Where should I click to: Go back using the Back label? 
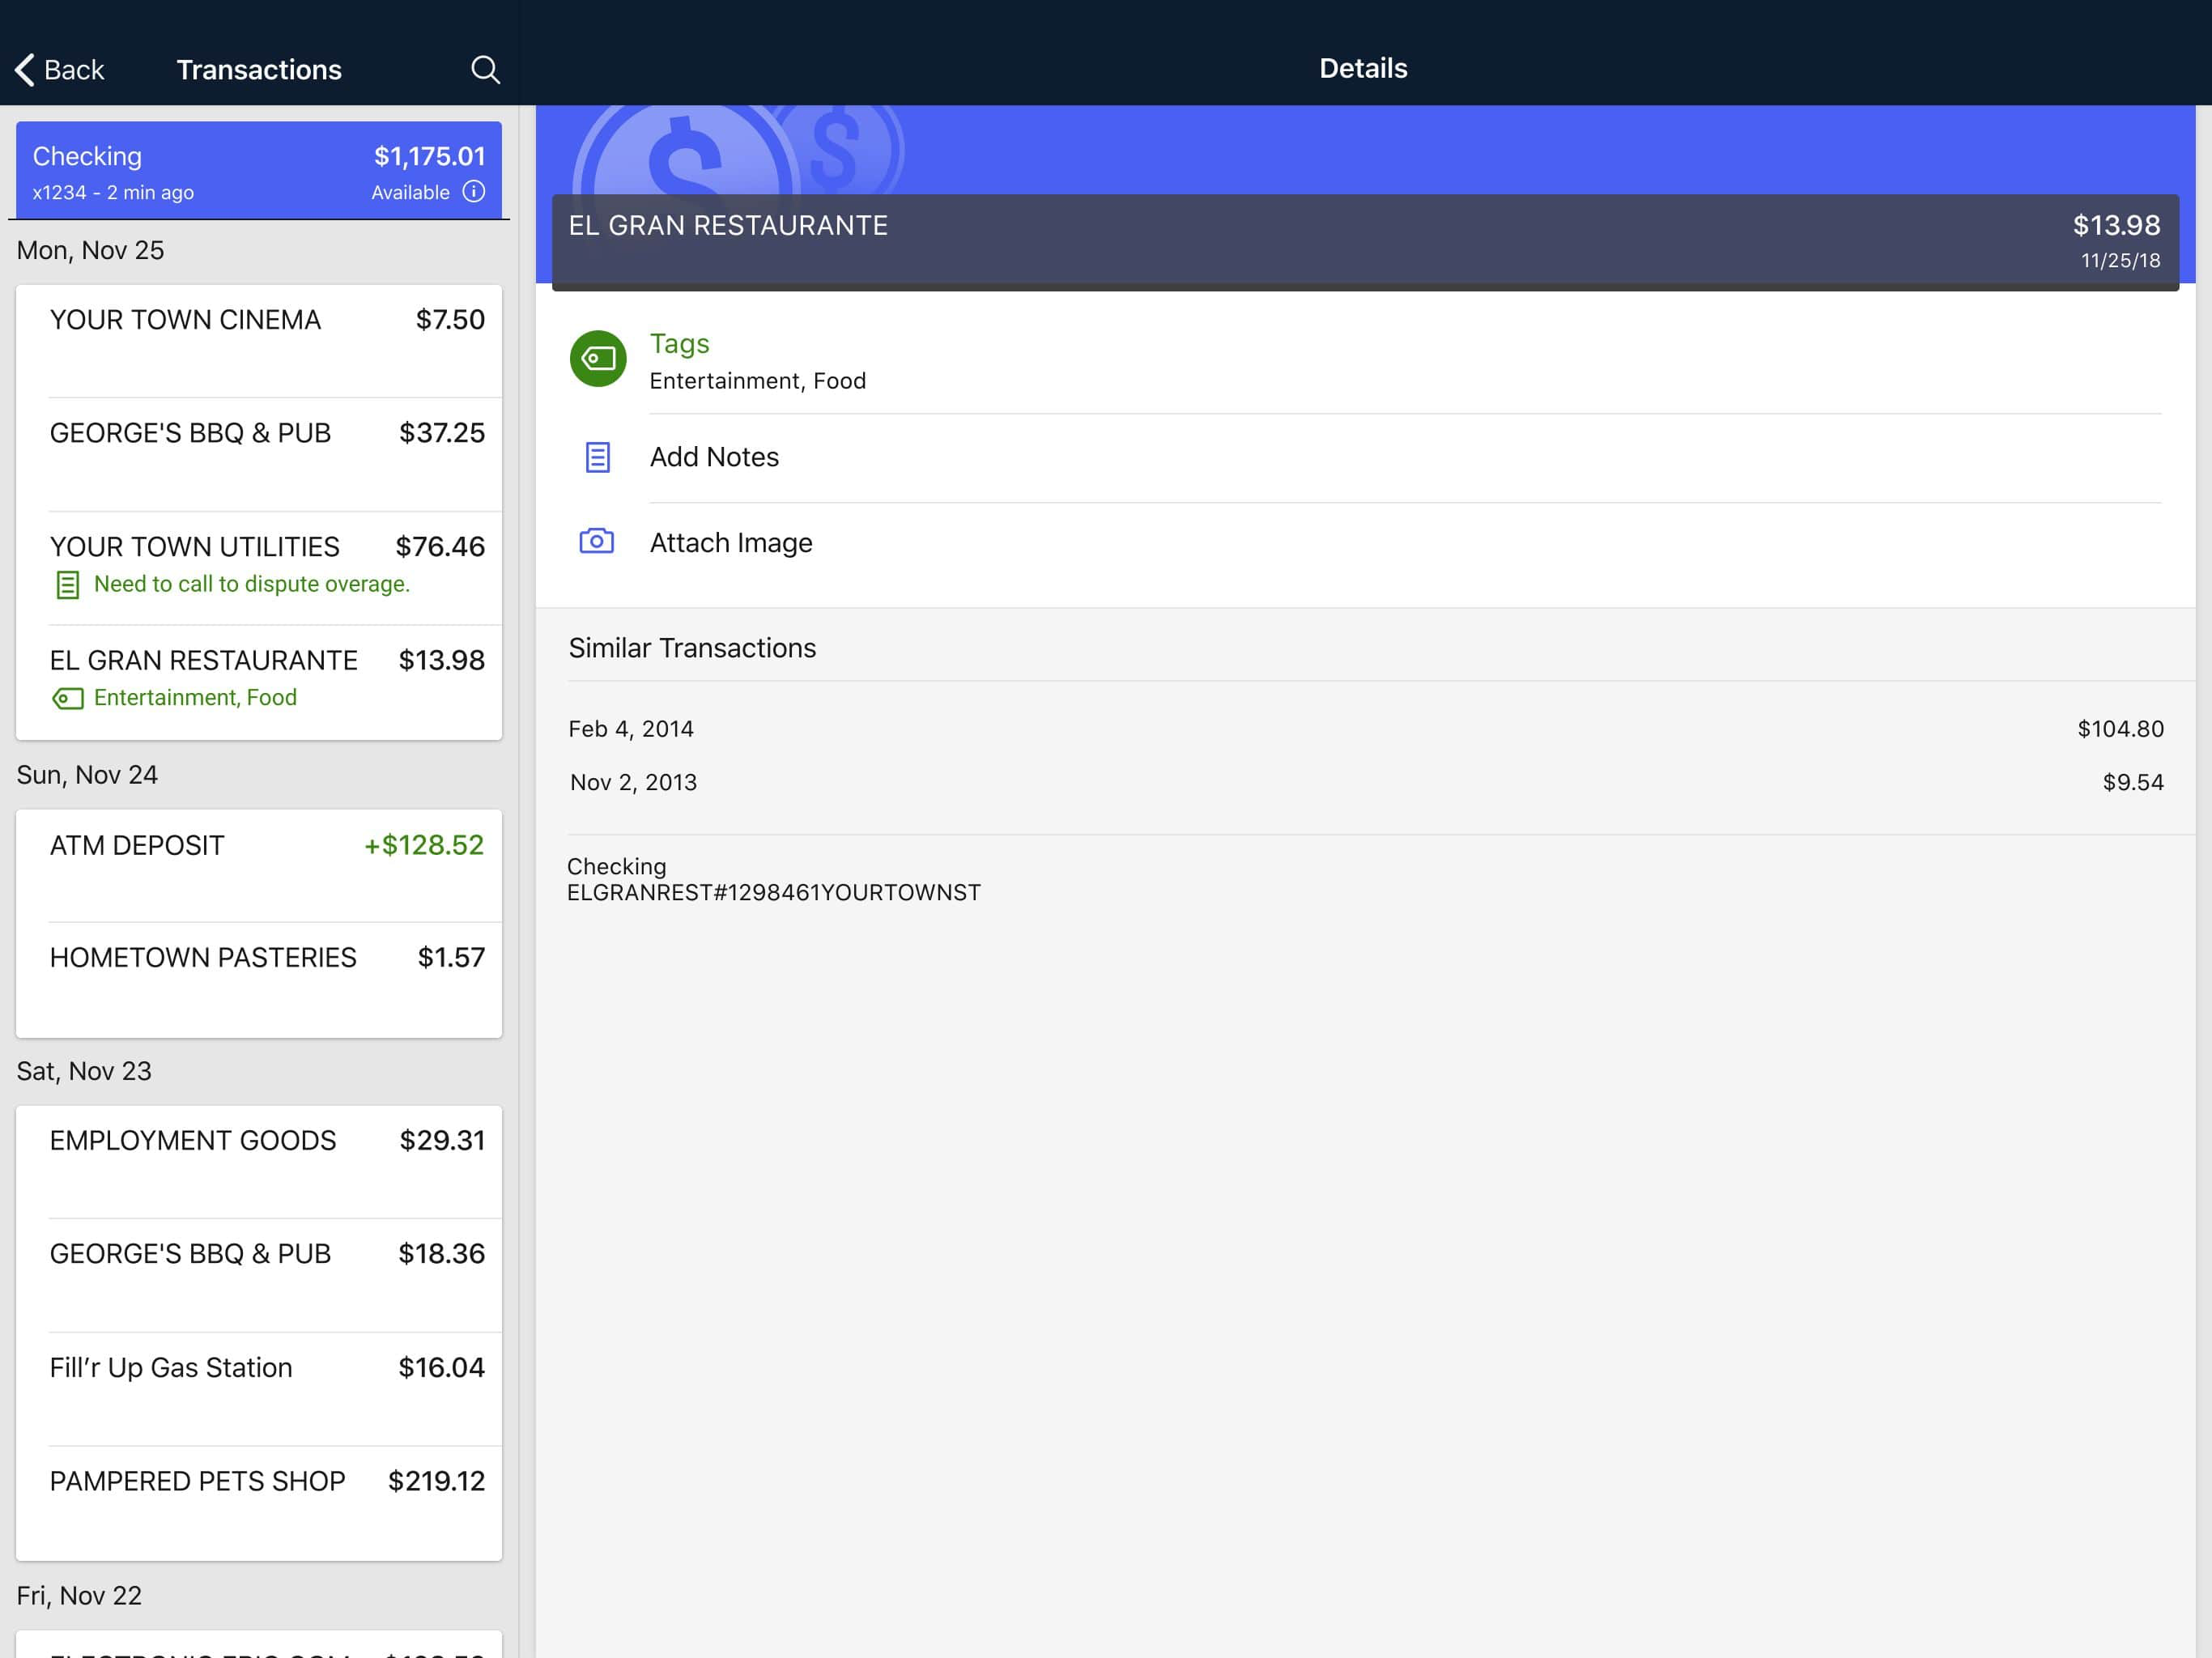tap(74, 70)
